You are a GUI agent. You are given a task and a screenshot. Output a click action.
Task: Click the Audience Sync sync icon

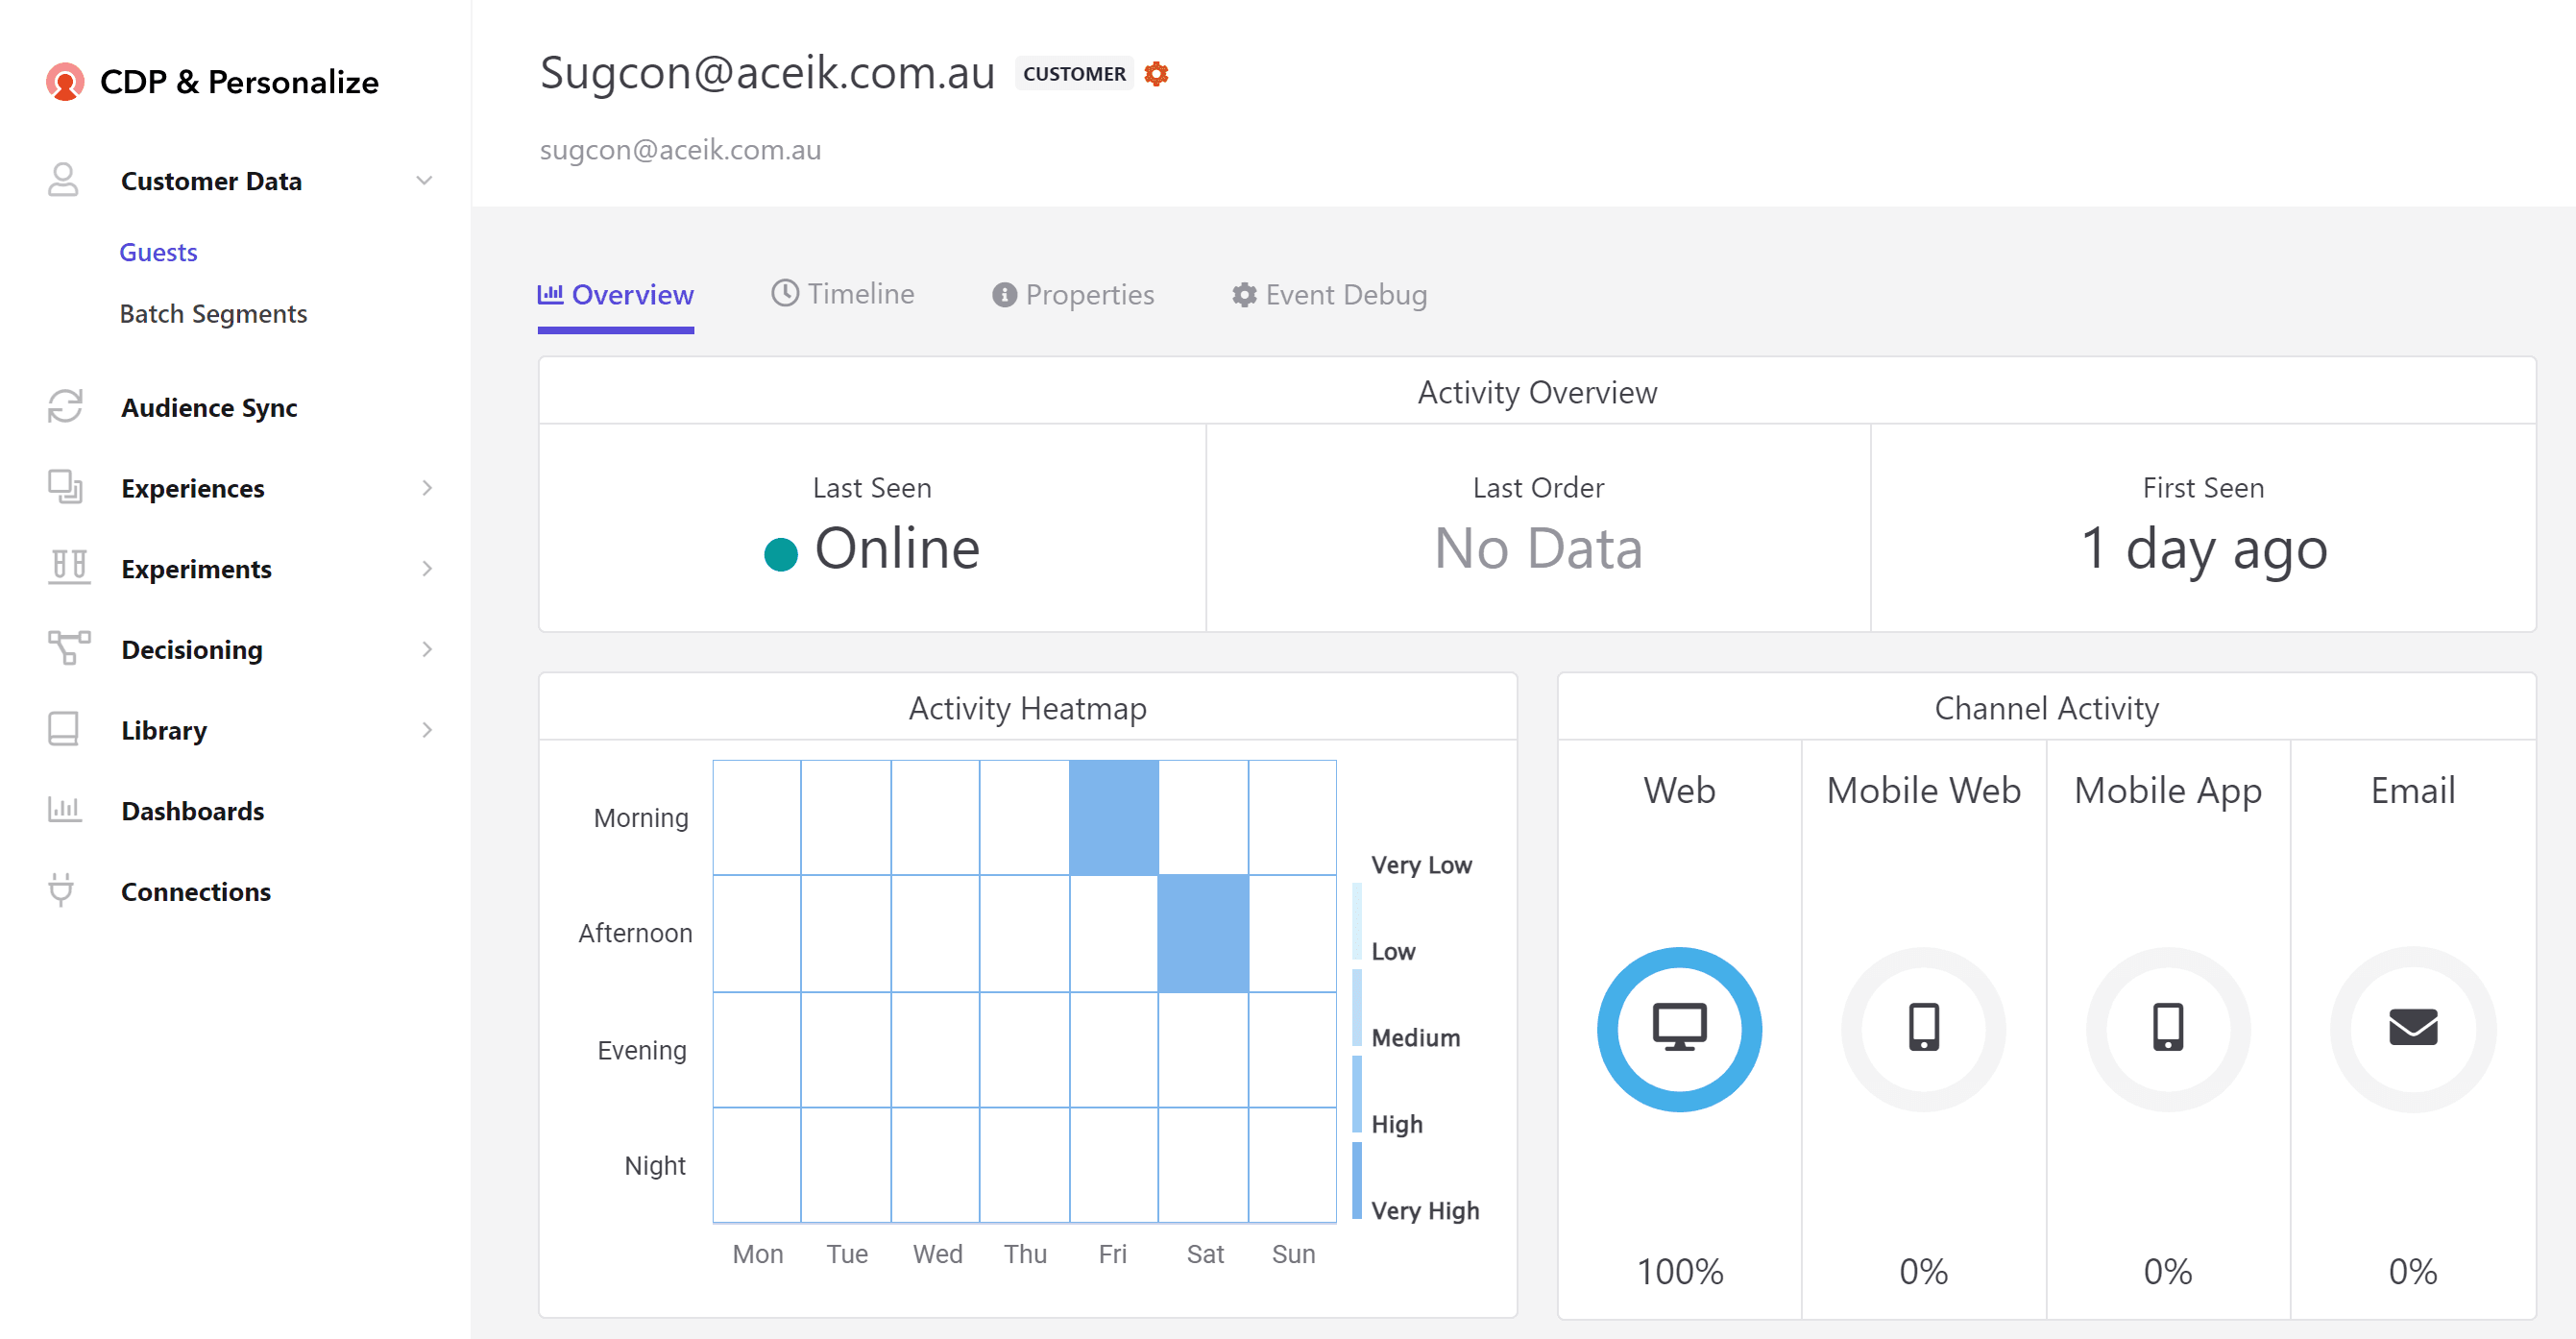pos(63,407)
